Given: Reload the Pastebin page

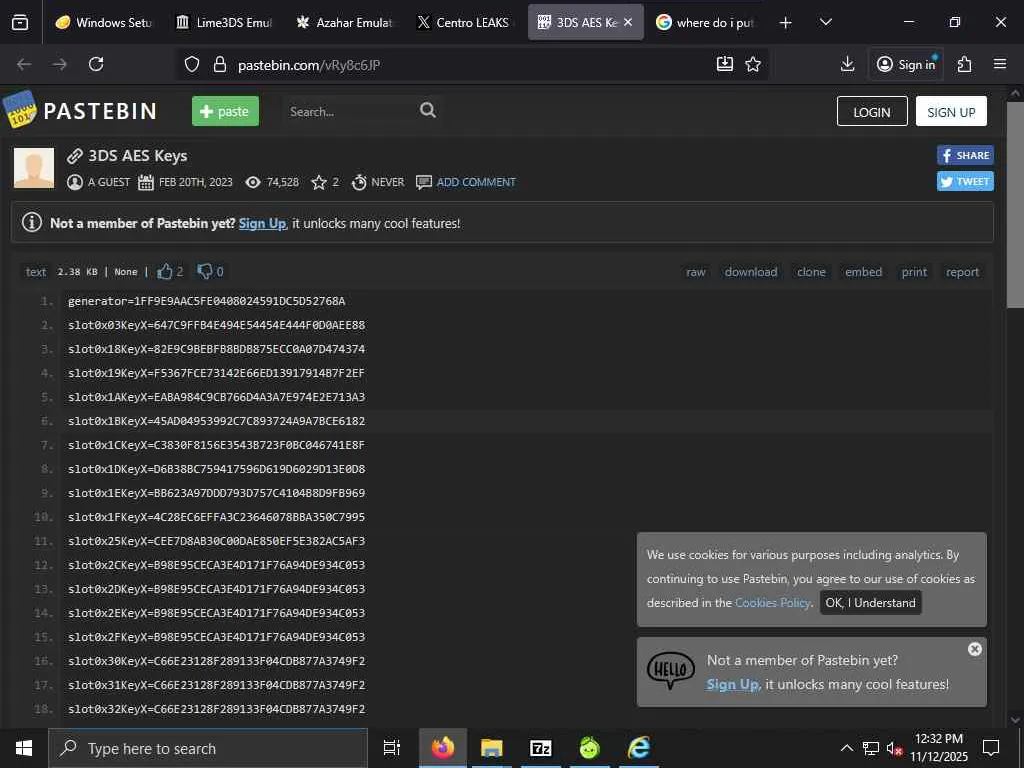Looking at the screenshot, I should pyautogui.click(x=96, y=64).
